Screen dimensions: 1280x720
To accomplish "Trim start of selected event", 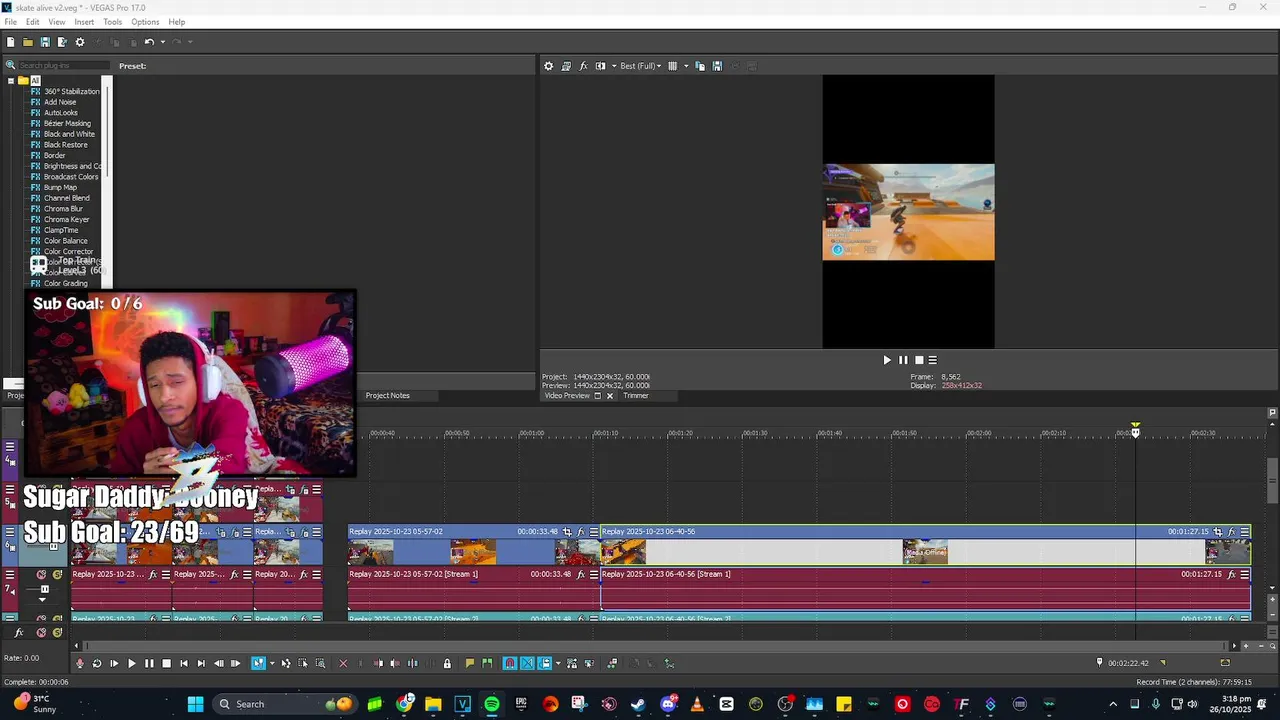I will point(378,663).
